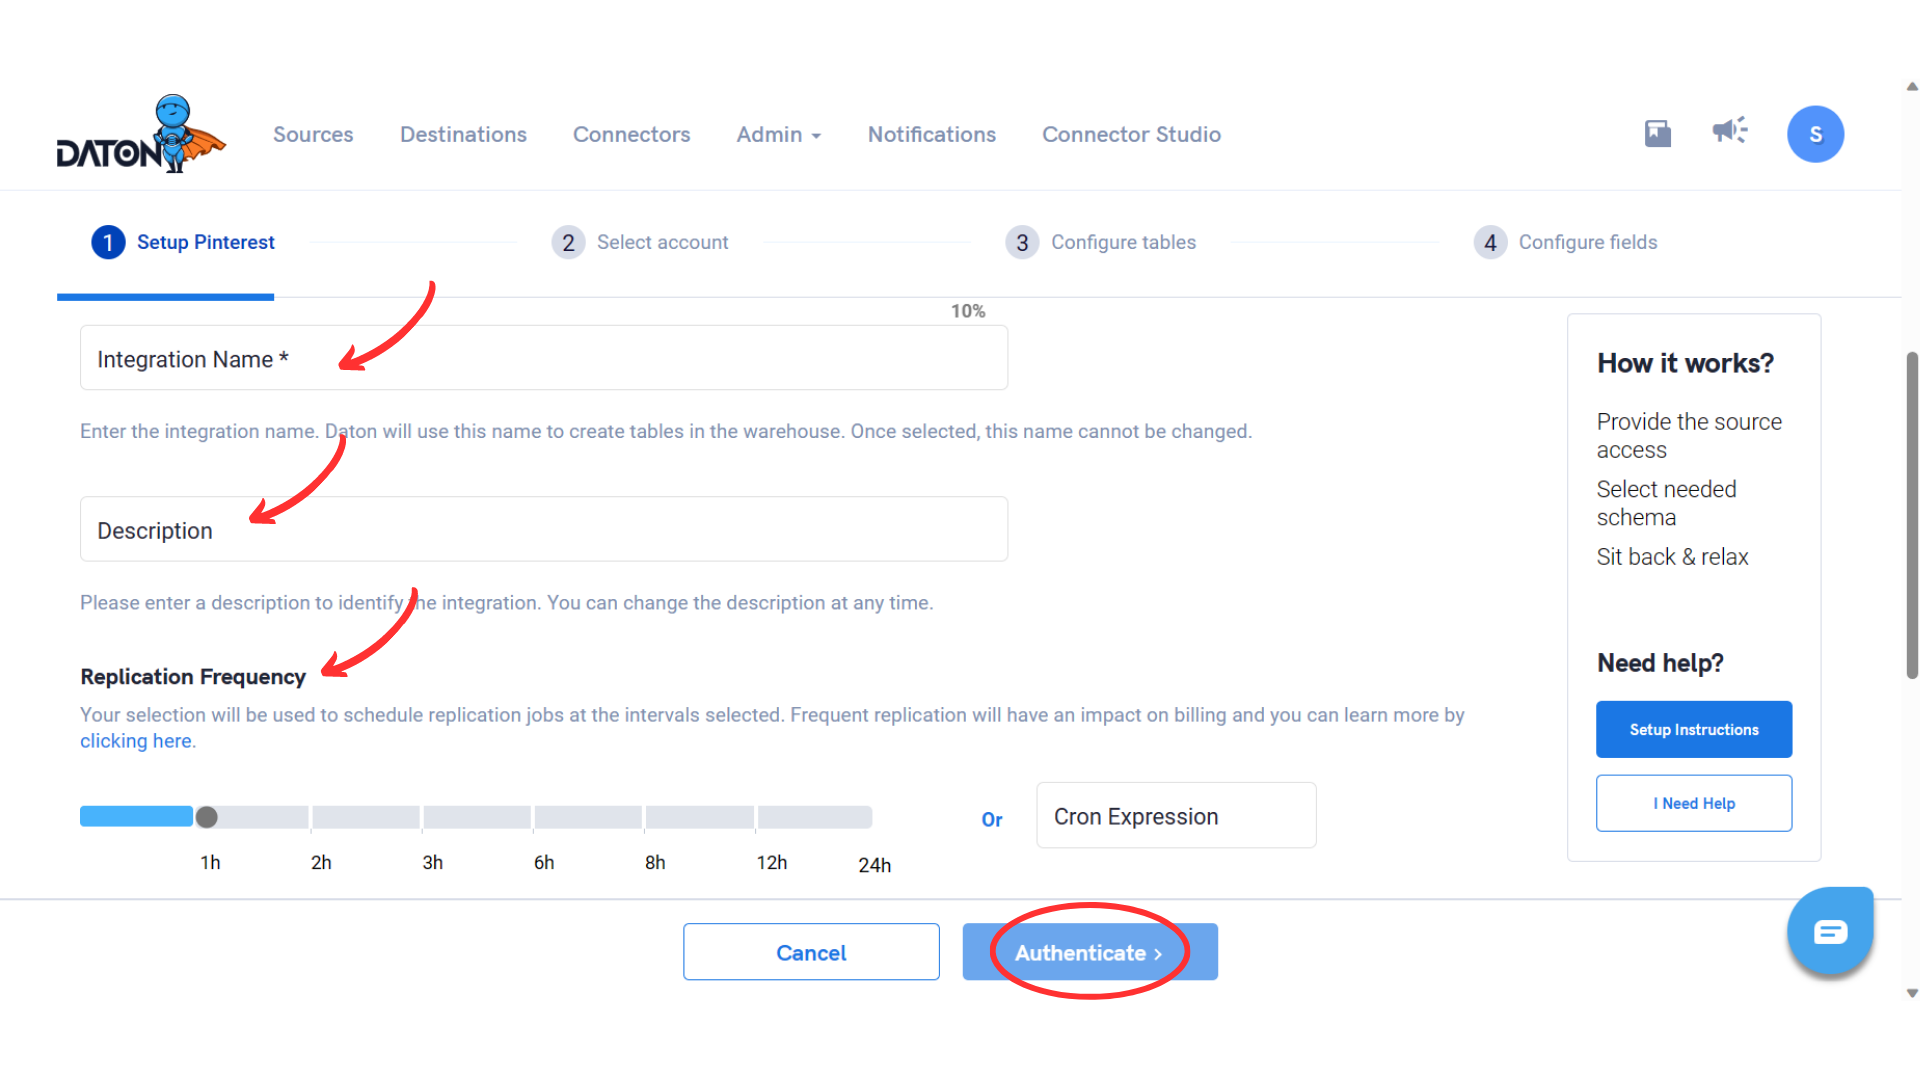This screenshot has width=1920, height=1080.
Task: Open Setup Instructions help
Action: click(x=1694, y=730)
